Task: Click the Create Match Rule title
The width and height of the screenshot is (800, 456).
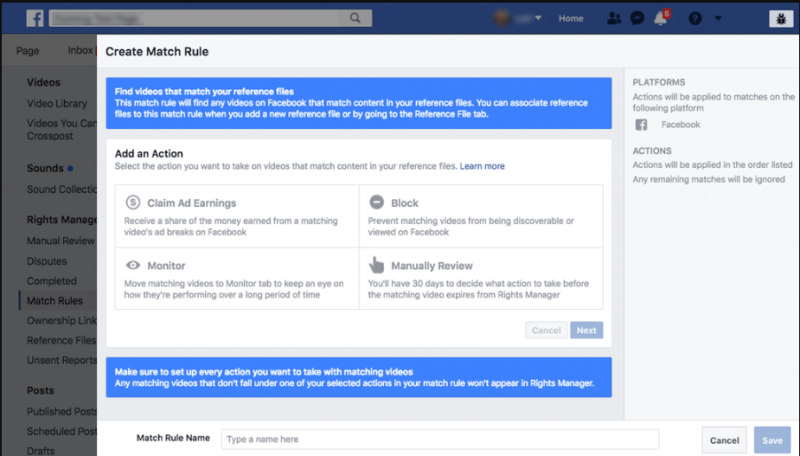Action: [x=157, y=52]
